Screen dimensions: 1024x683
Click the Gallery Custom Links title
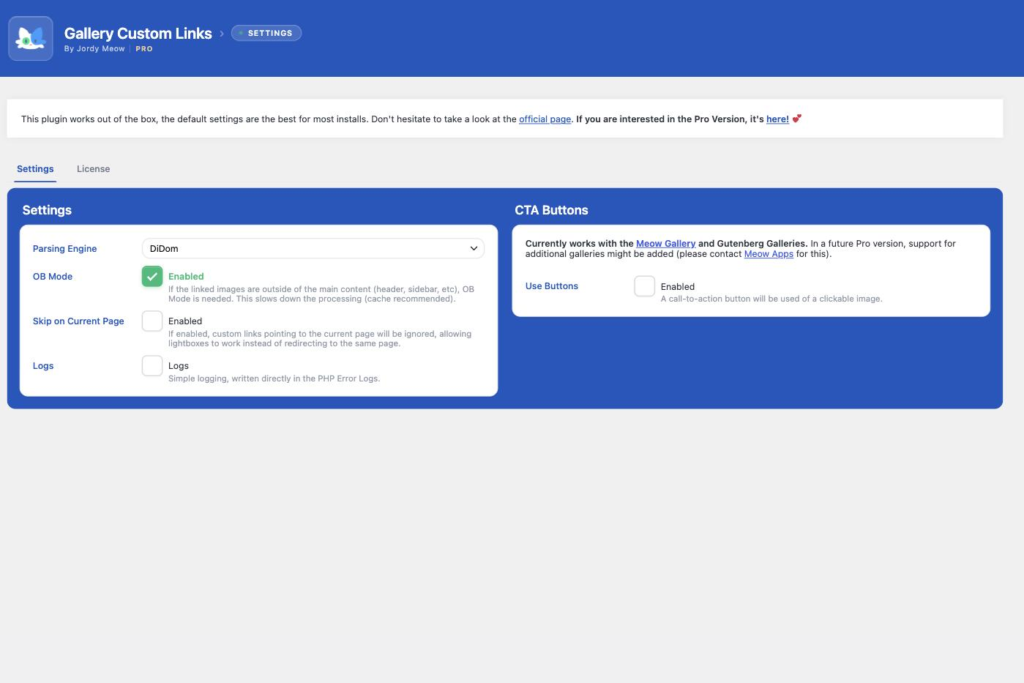pyautogui.click(x=138, y=33)
